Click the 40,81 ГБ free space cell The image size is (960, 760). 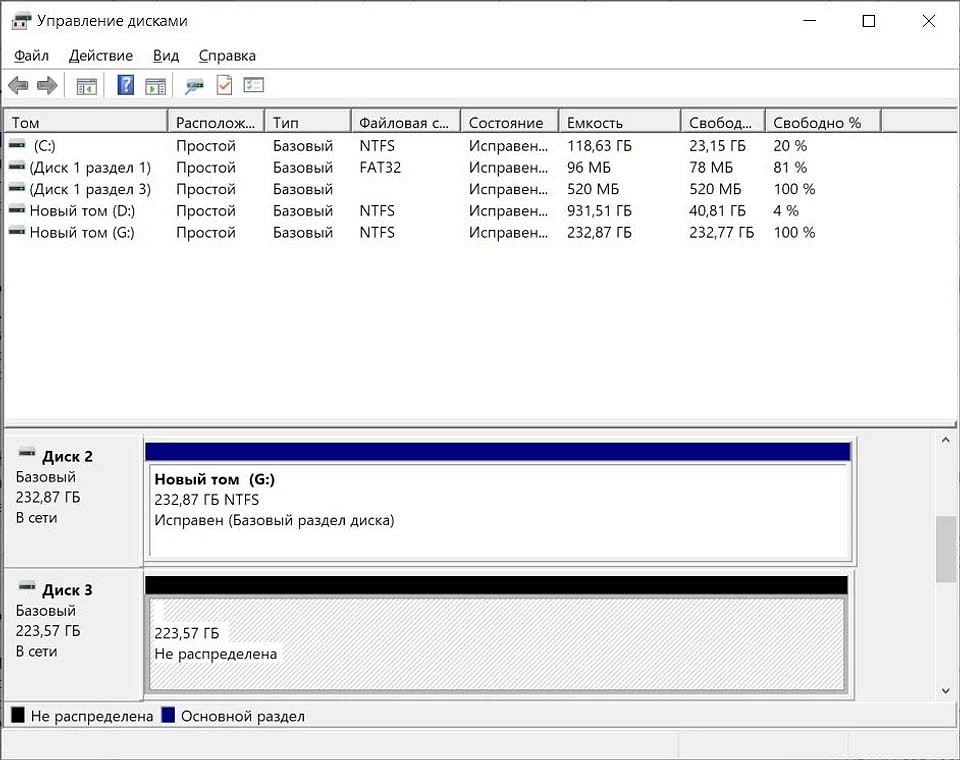(x=717, y=211)
